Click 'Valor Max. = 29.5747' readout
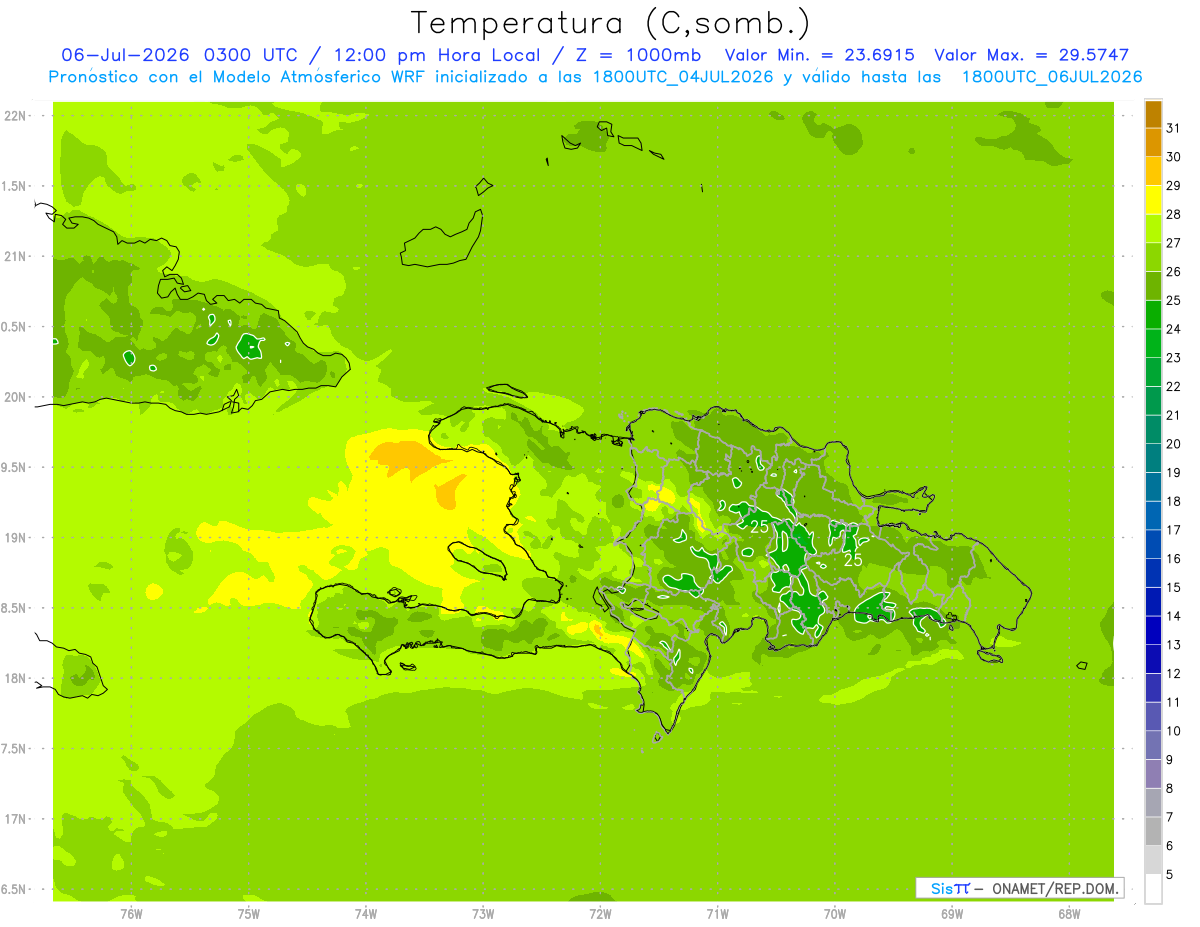 coord(1031,55)
